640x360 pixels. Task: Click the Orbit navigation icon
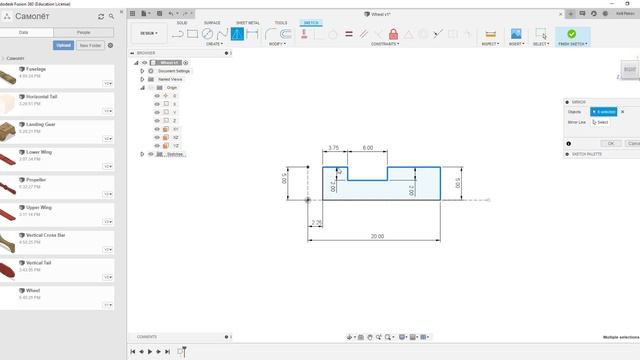tap(349, 337)
